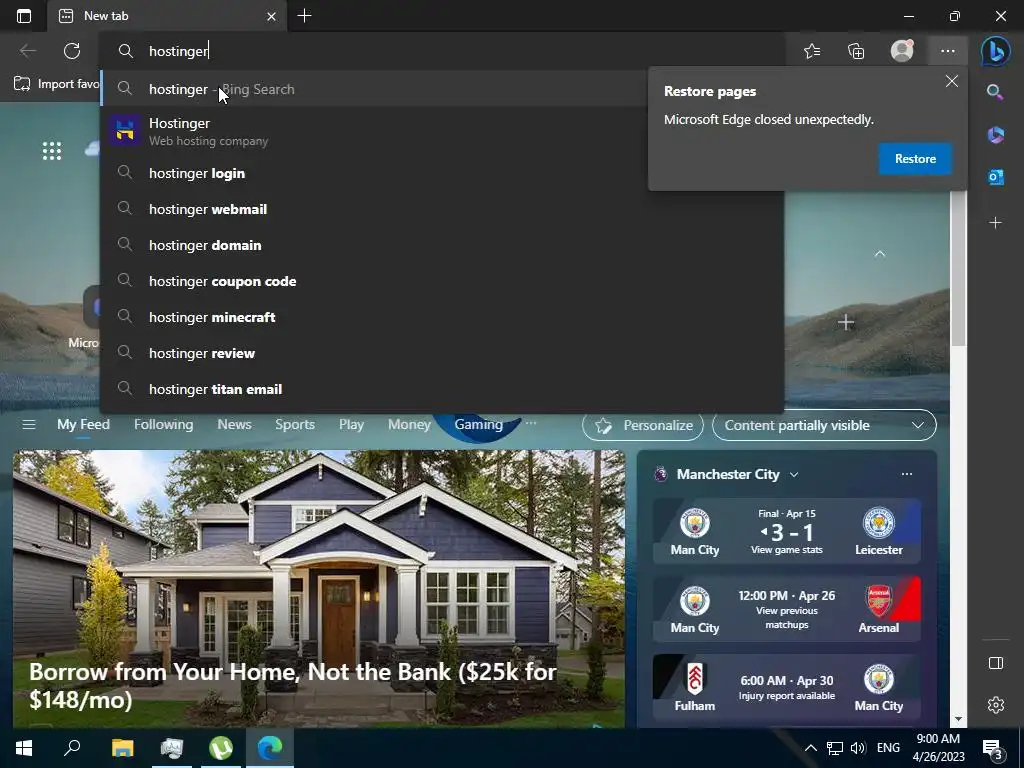Click the Personalize button
1024x768 pixels.
click(x=643, y=425)
